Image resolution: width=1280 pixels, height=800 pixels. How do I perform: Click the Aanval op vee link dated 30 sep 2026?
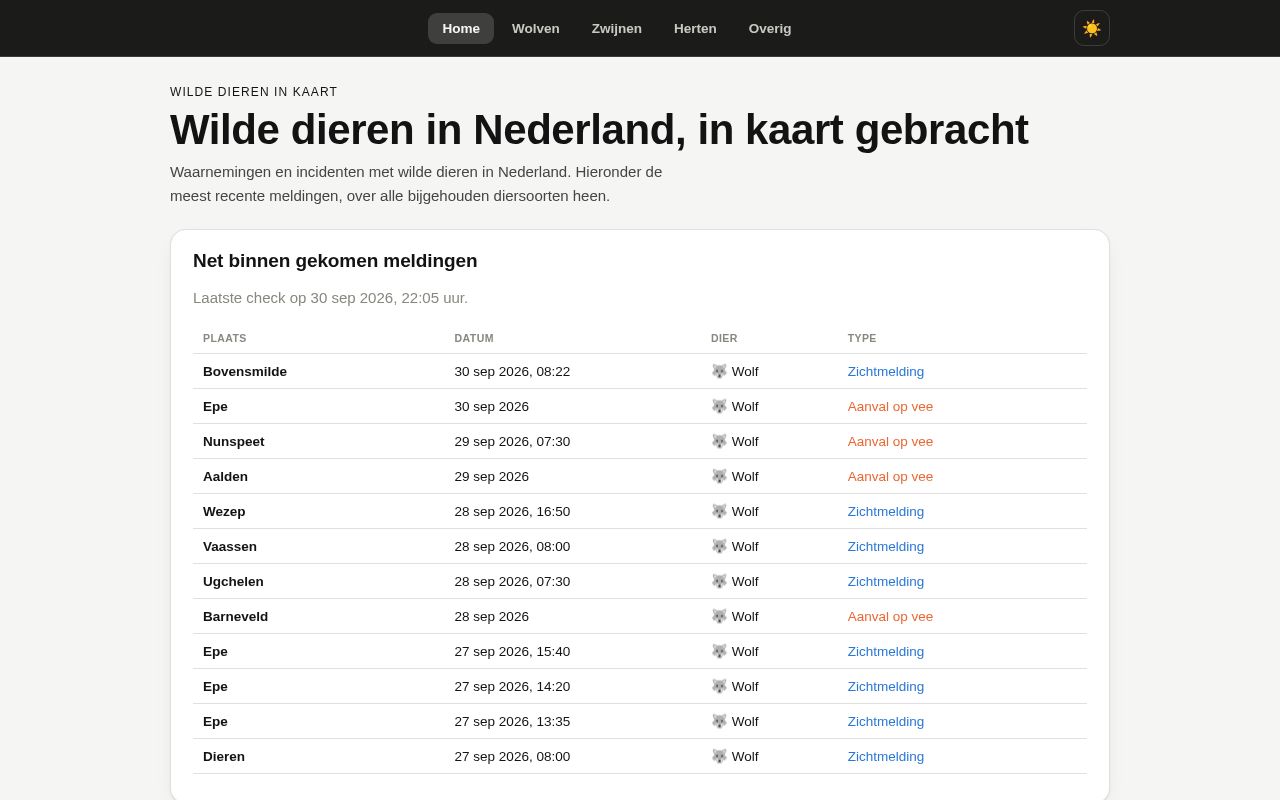coord(890,406)
